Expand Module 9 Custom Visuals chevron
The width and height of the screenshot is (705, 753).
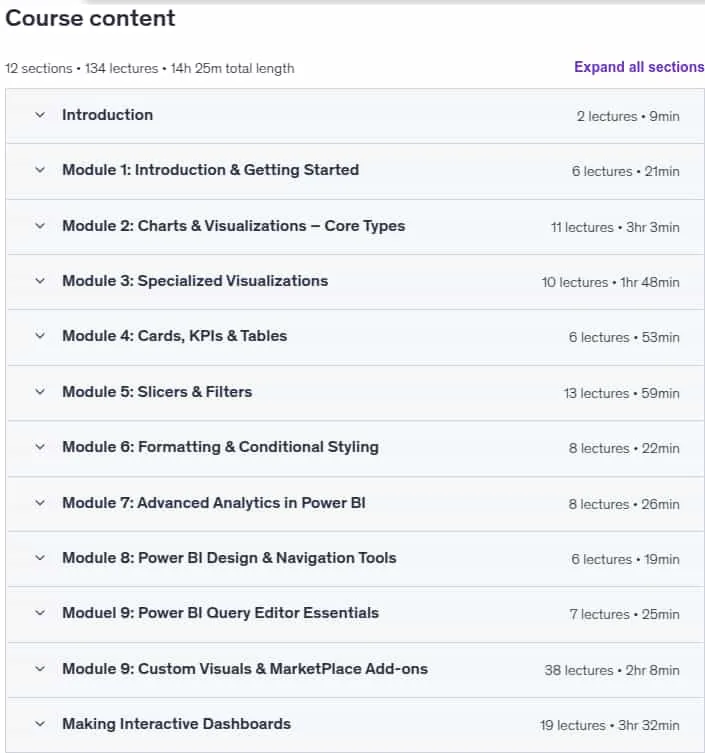point(40,669)
